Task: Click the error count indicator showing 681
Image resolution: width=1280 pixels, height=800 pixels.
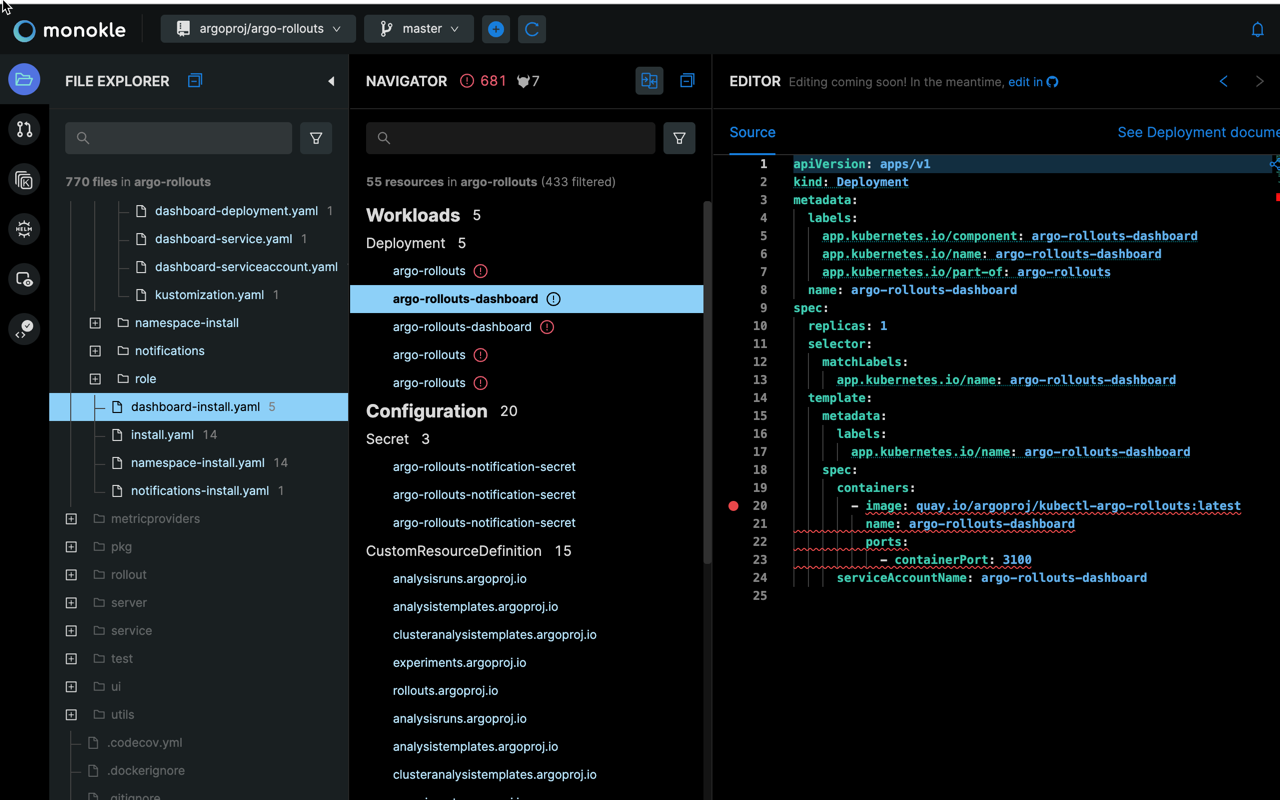Action: 484,81
